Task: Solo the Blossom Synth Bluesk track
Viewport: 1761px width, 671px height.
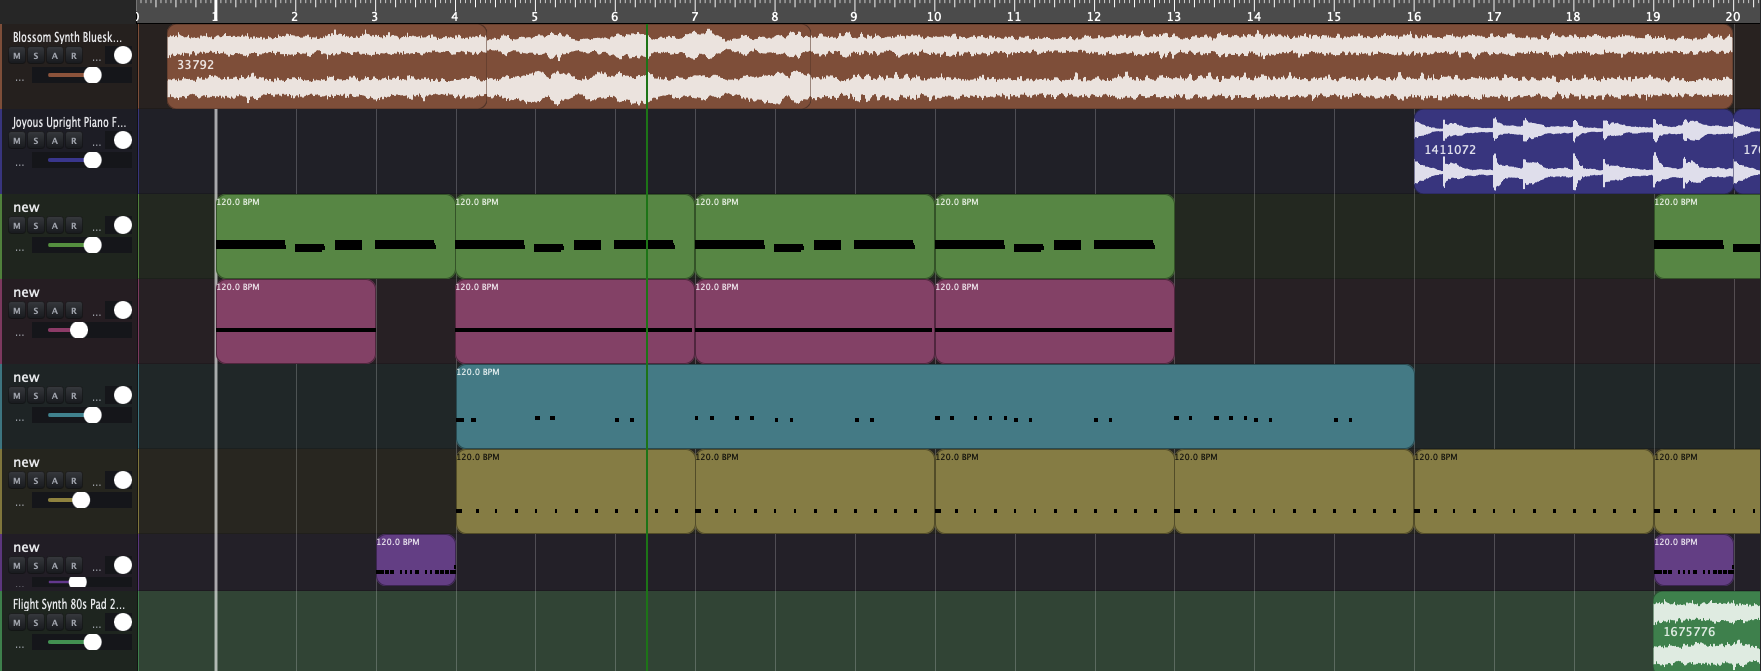Action: point(36,56)
